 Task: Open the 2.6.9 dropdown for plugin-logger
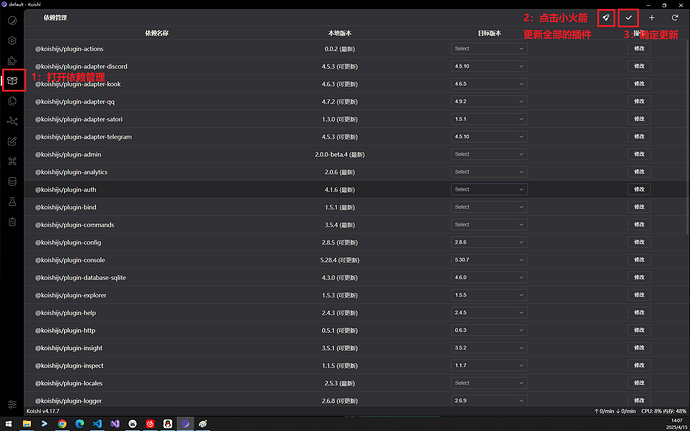tap(489, 401)
